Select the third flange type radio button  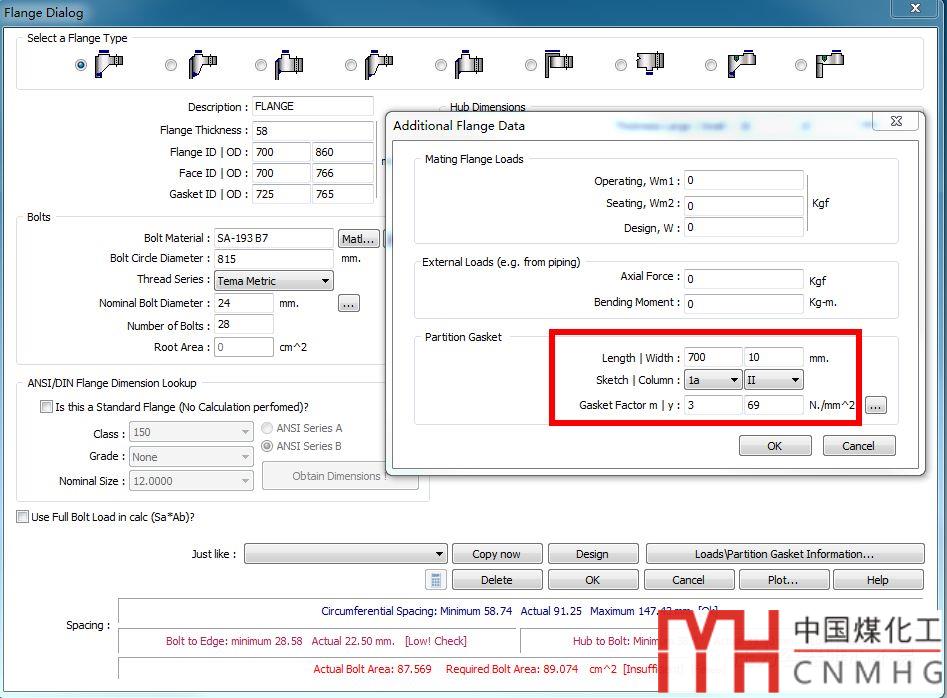(x=261, y=65)
